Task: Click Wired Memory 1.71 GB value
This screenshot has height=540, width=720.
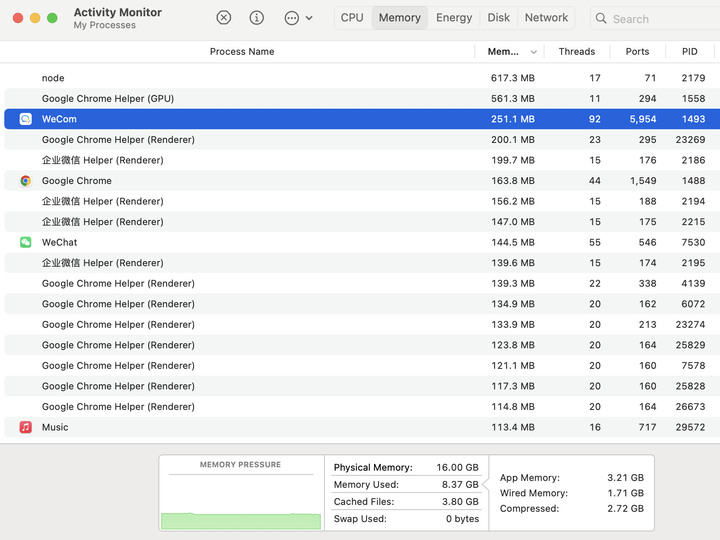Action: [625, 493]
